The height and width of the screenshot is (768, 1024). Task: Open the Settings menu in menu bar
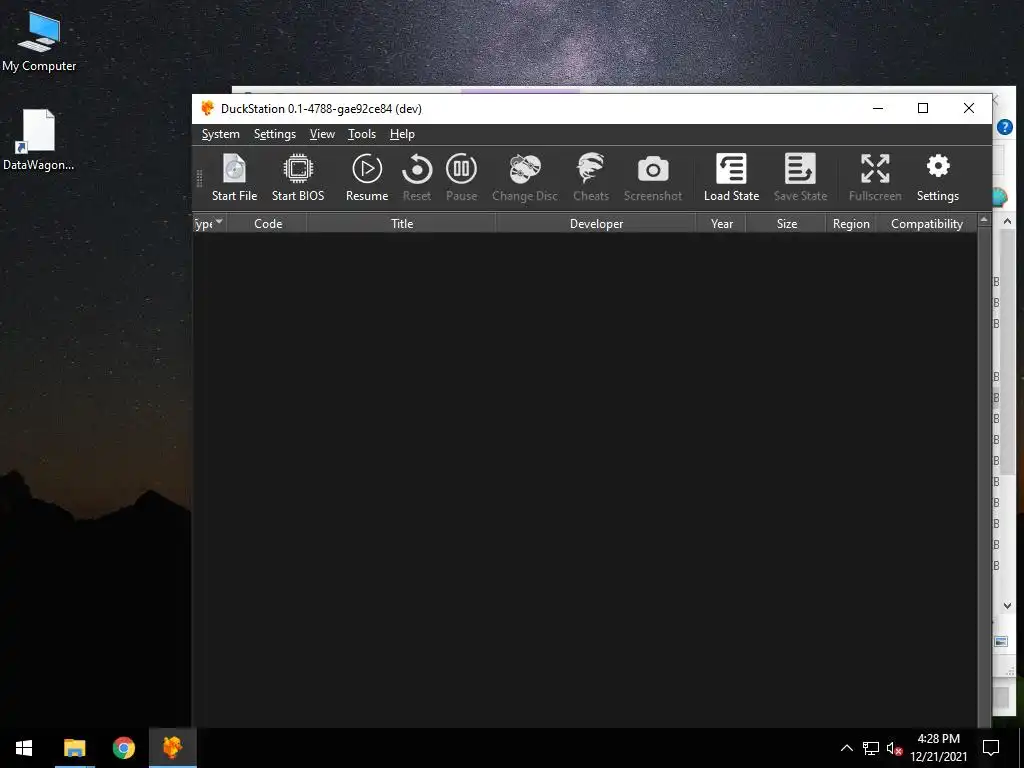(x=274, y=134)
